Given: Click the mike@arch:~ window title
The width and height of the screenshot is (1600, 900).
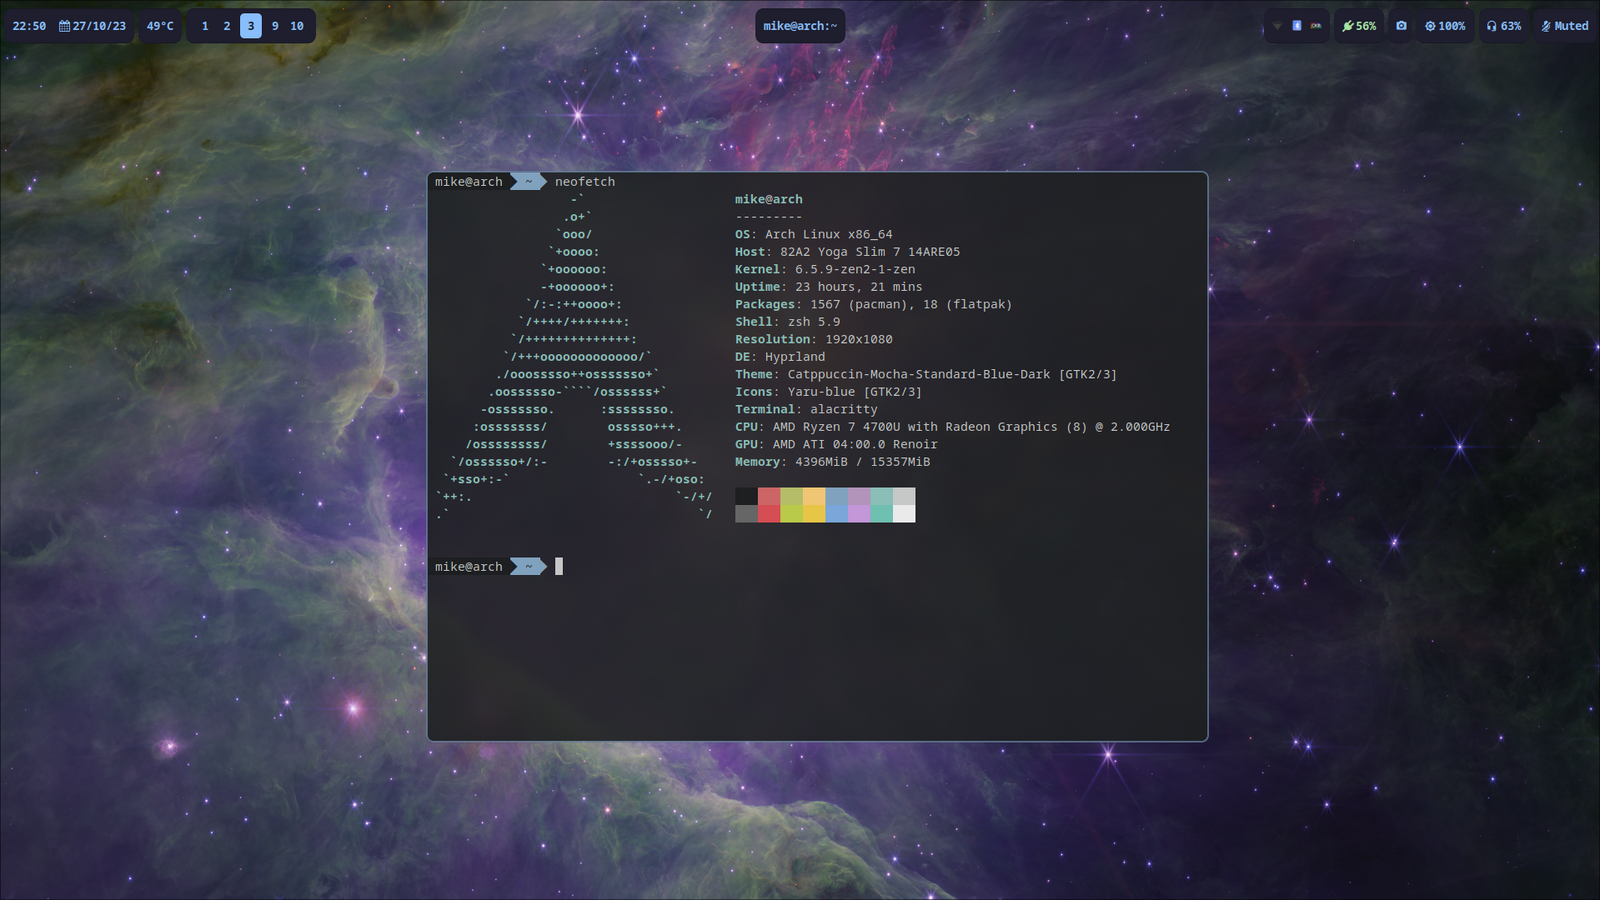Looking at the screenshot, I should [x=800, y=26].
